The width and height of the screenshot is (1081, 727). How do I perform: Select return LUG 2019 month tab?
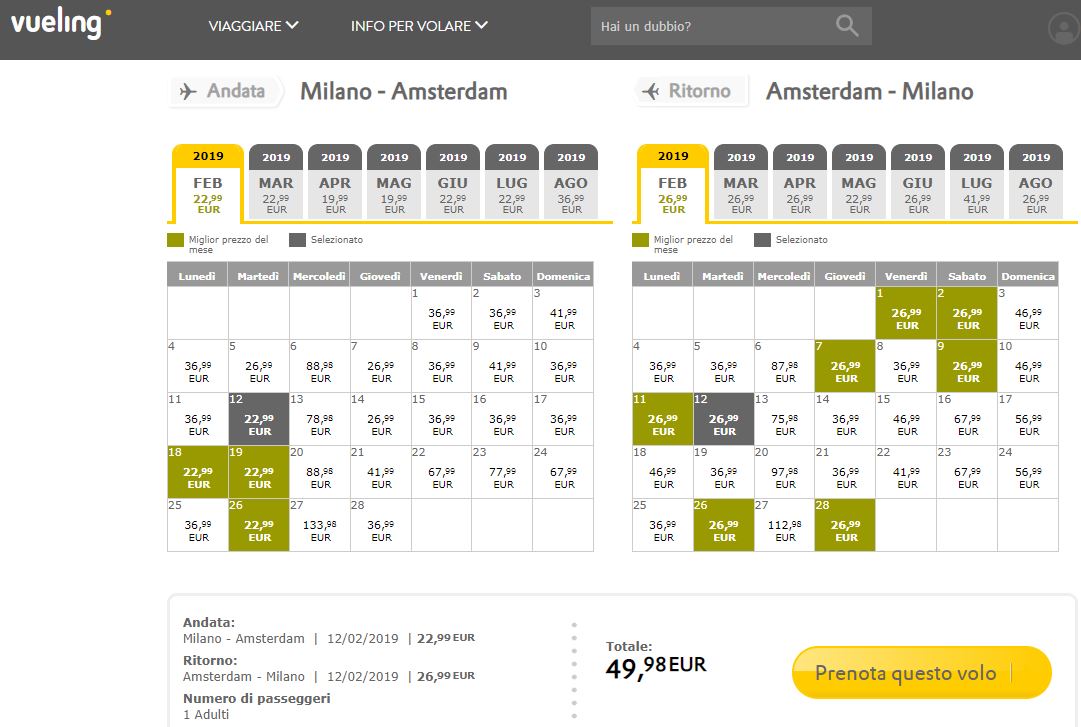point(977,183)
